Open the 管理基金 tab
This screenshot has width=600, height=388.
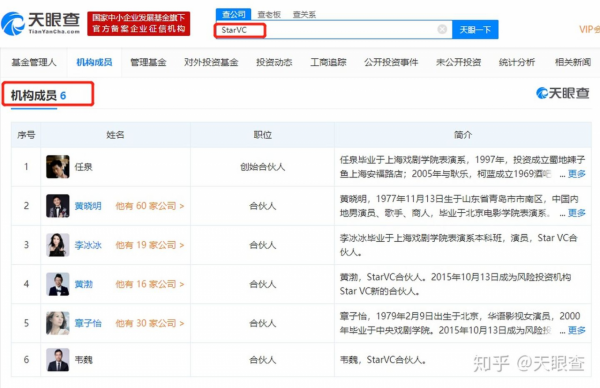pyautogui.click(x=148, y=62)
